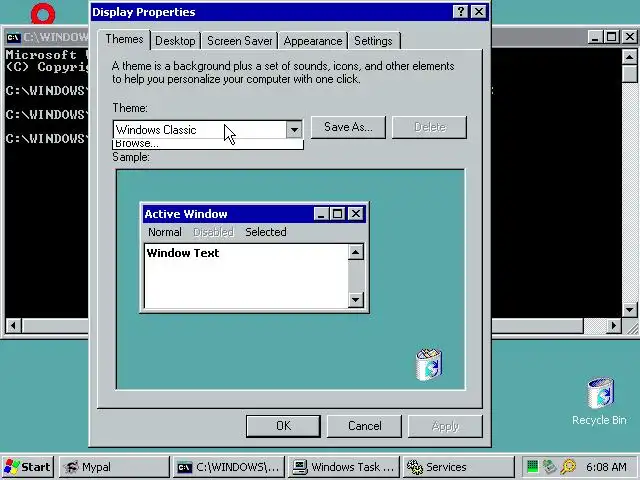
Task: Click the Display Properties help question button
Action: pyautogui.click(x=460, y=12)
